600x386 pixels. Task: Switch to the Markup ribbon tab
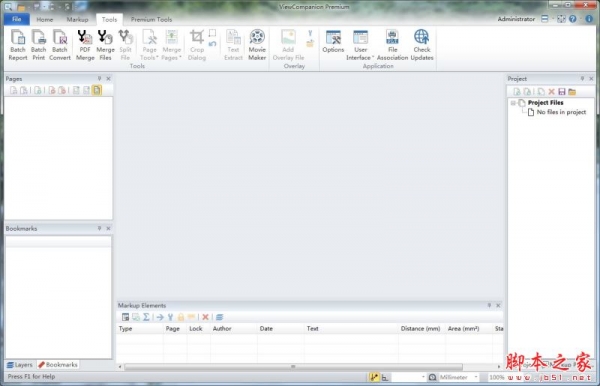77,20
